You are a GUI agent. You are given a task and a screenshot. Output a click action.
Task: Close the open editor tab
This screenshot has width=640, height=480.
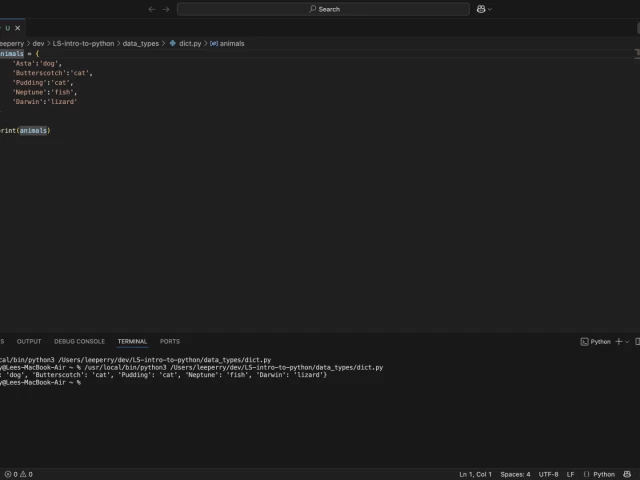tap(18, 28)
